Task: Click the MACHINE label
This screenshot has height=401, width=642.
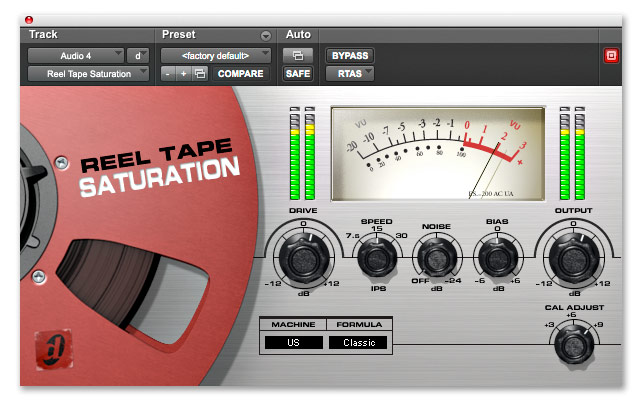Action: pyautogui.click(x=293, y=324)
